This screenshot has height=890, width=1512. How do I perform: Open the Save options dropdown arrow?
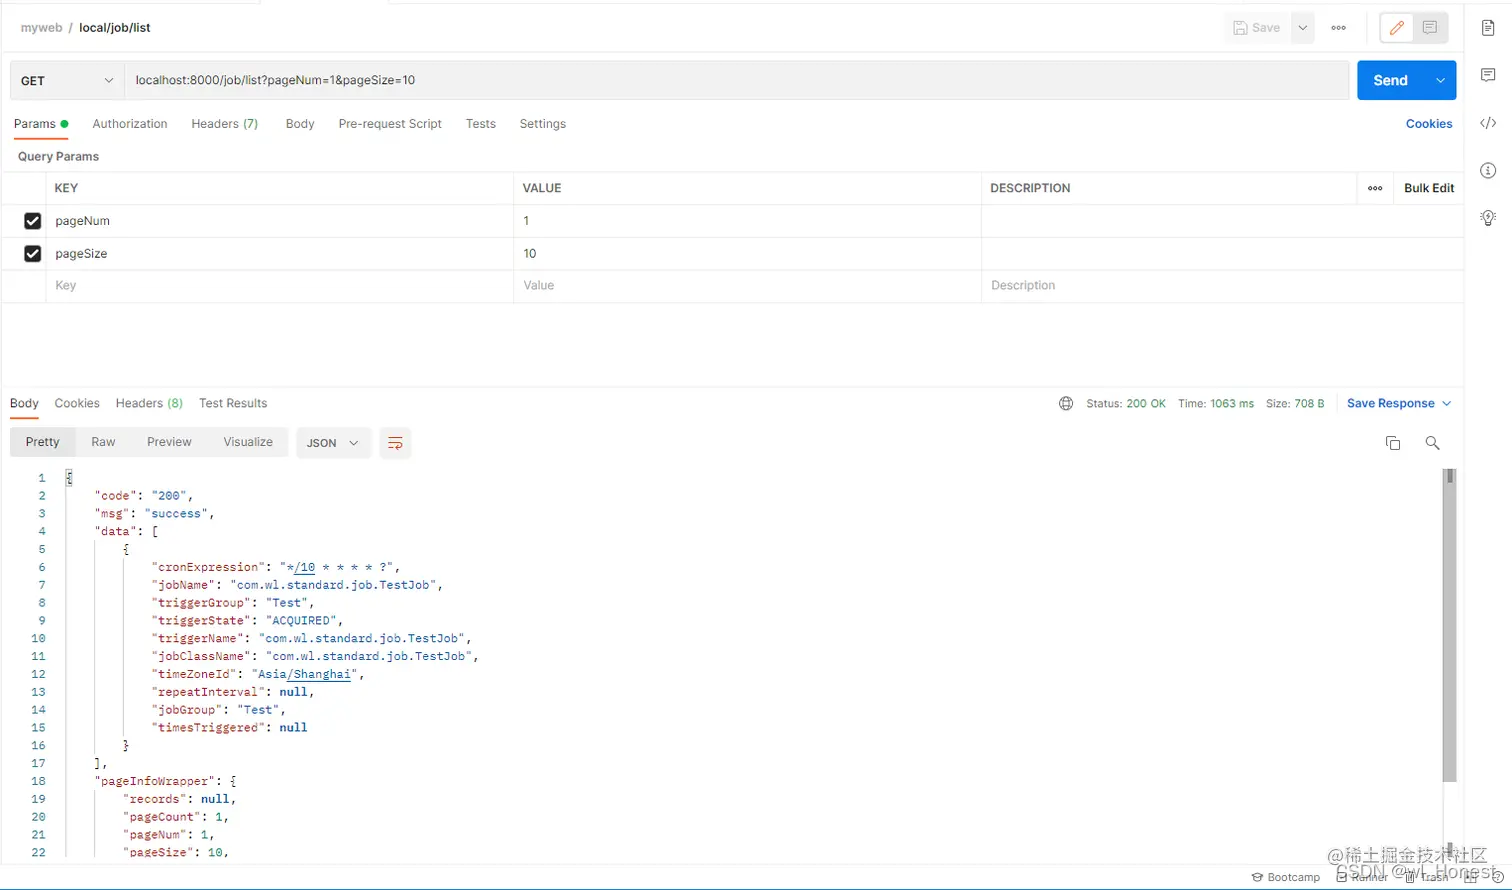point(1302,28)
